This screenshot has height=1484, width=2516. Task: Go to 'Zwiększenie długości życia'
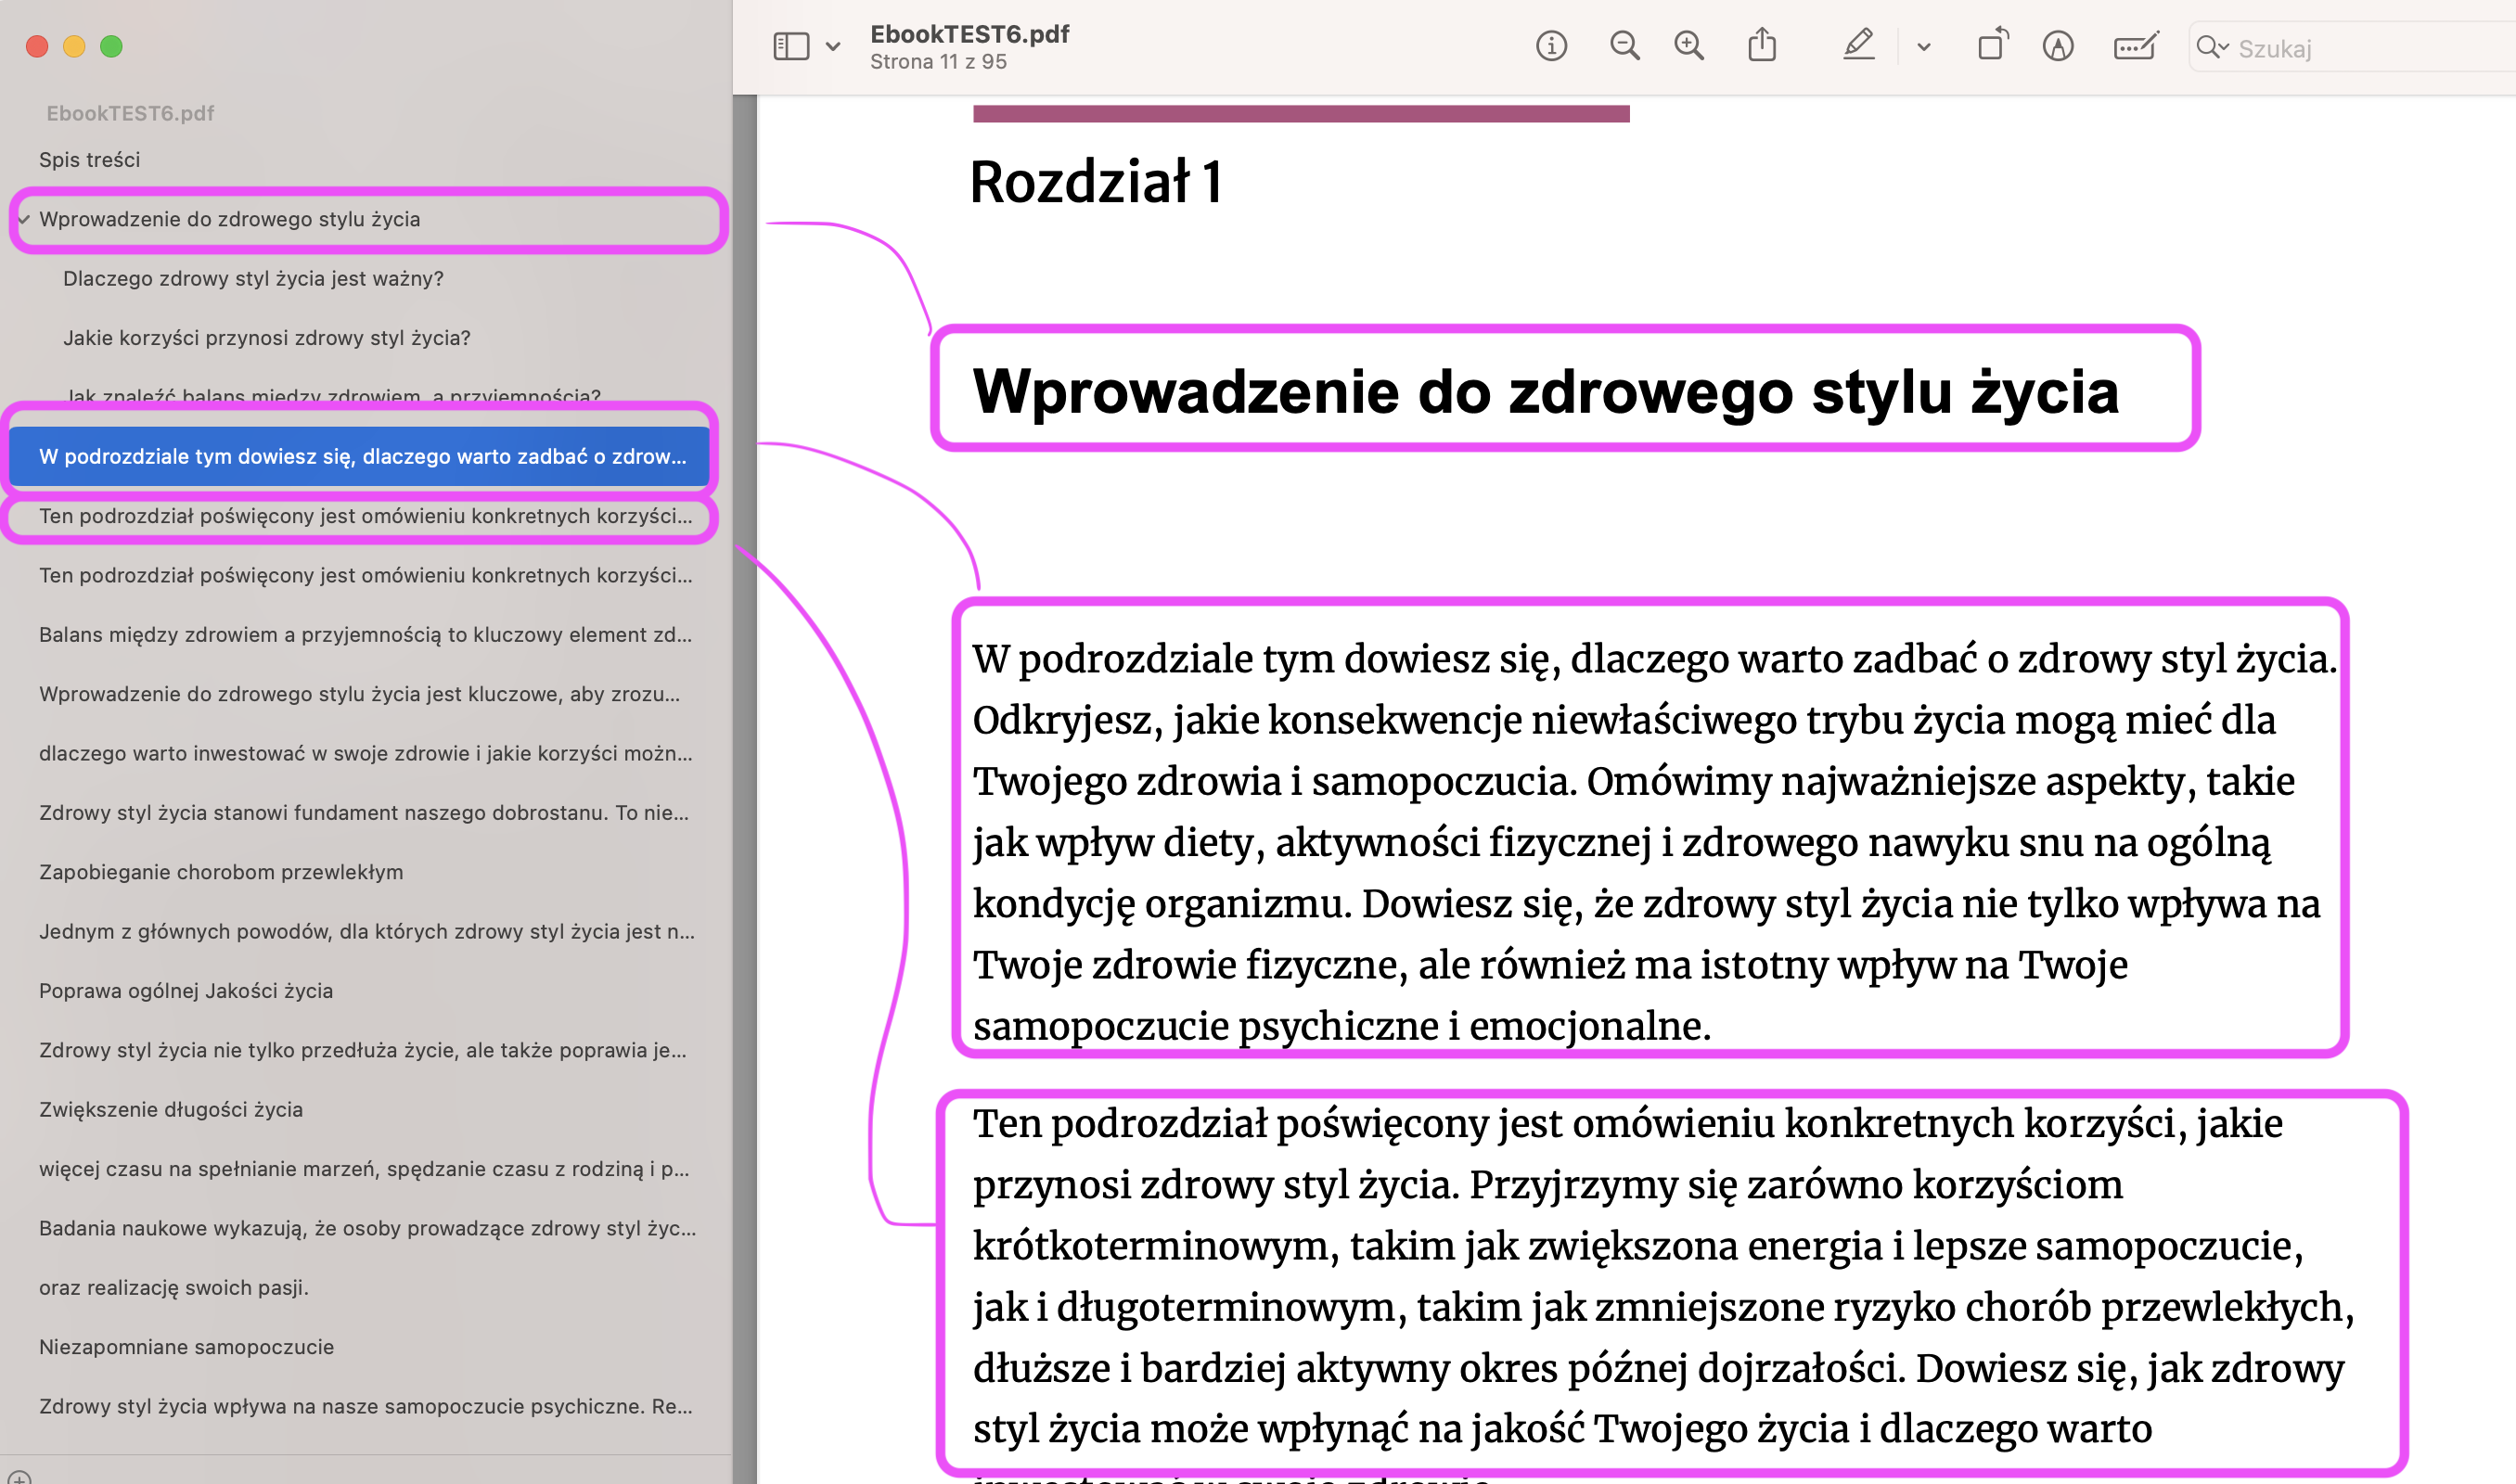pyautogui.click(x=171, y=1110)
